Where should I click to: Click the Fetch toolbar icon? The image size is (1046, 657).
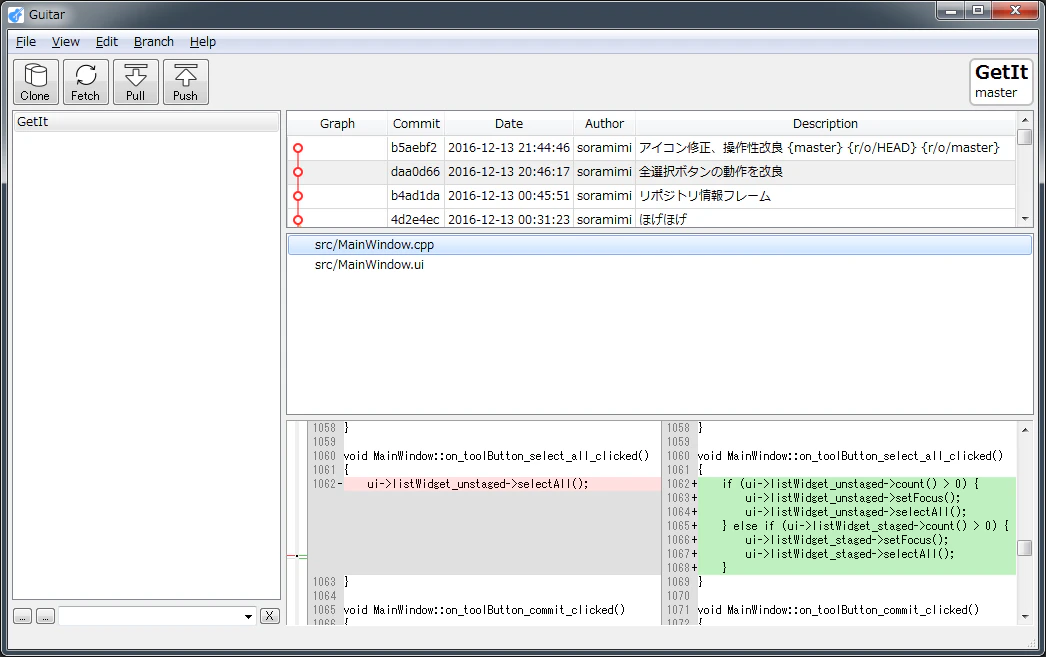[85, 81]
